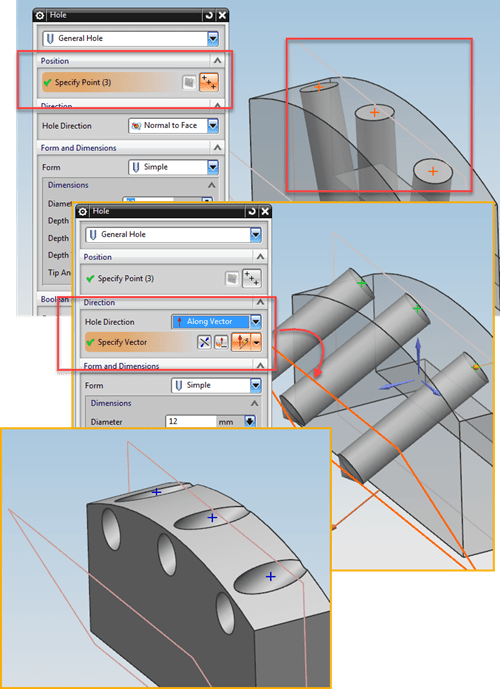Collapse Form and Dimensions in front dialog
The image size is (500, 689).
click(x=260, y=366)
